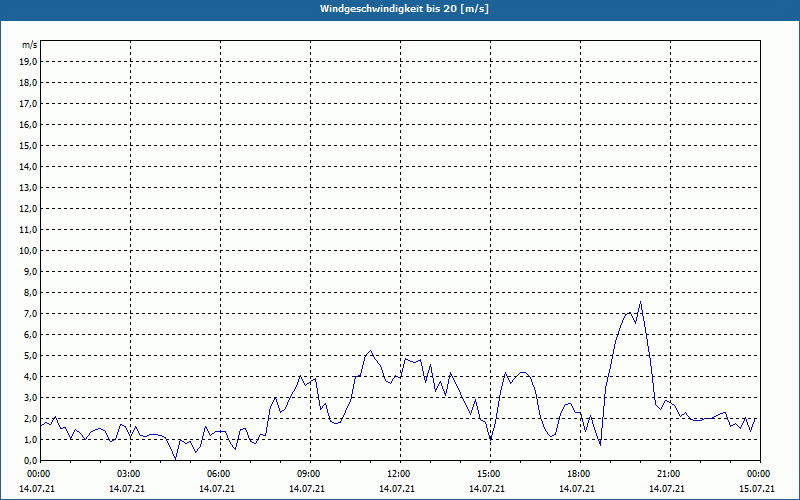Click the "12,0" y-axis label
This screenshot has height=500, width=800.
(x=28, y=208)
